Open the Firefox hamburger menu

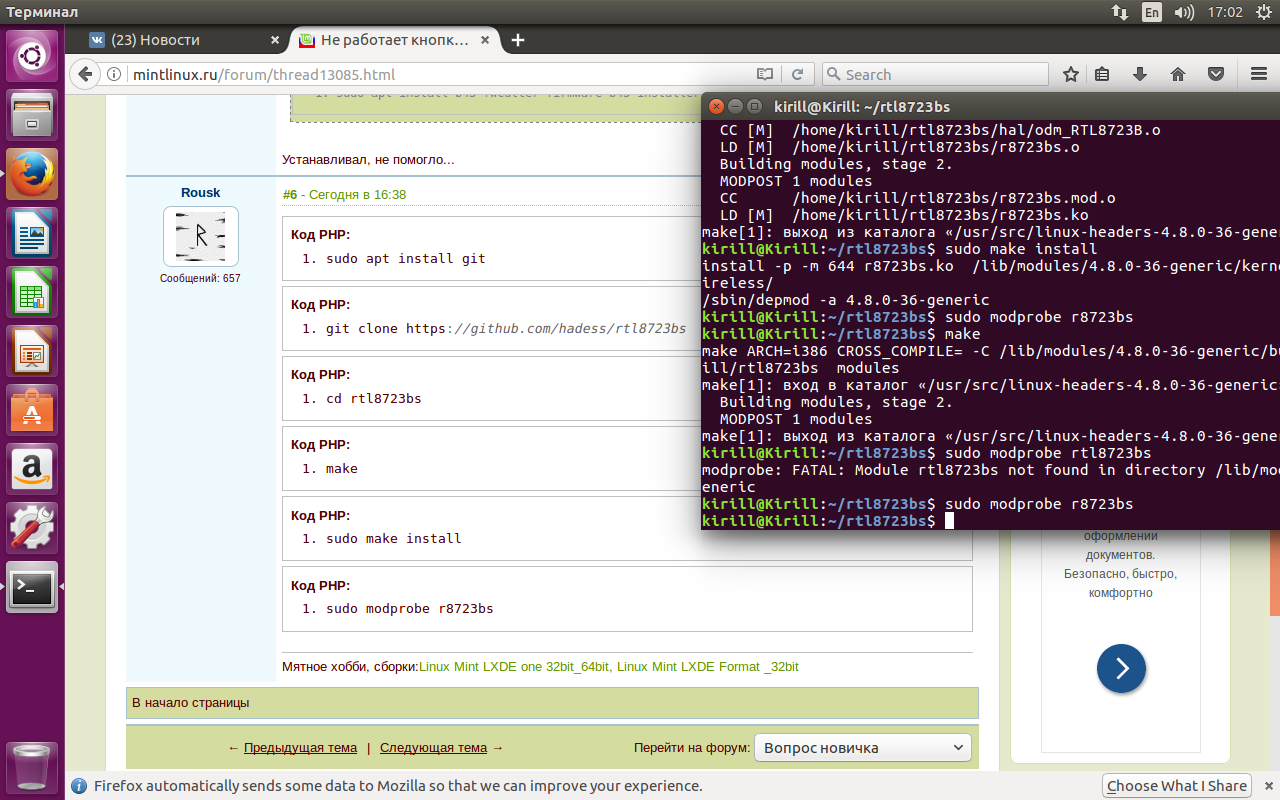point(1258,74)
